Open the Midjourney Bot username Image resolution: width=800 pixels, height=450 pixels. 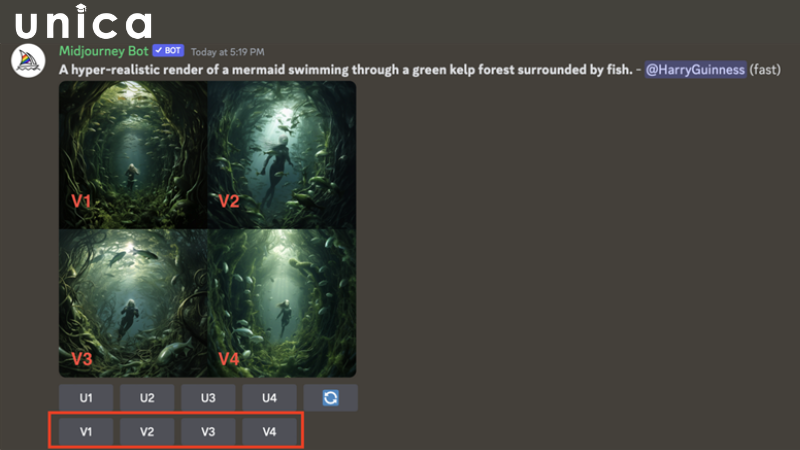[104, 51]
